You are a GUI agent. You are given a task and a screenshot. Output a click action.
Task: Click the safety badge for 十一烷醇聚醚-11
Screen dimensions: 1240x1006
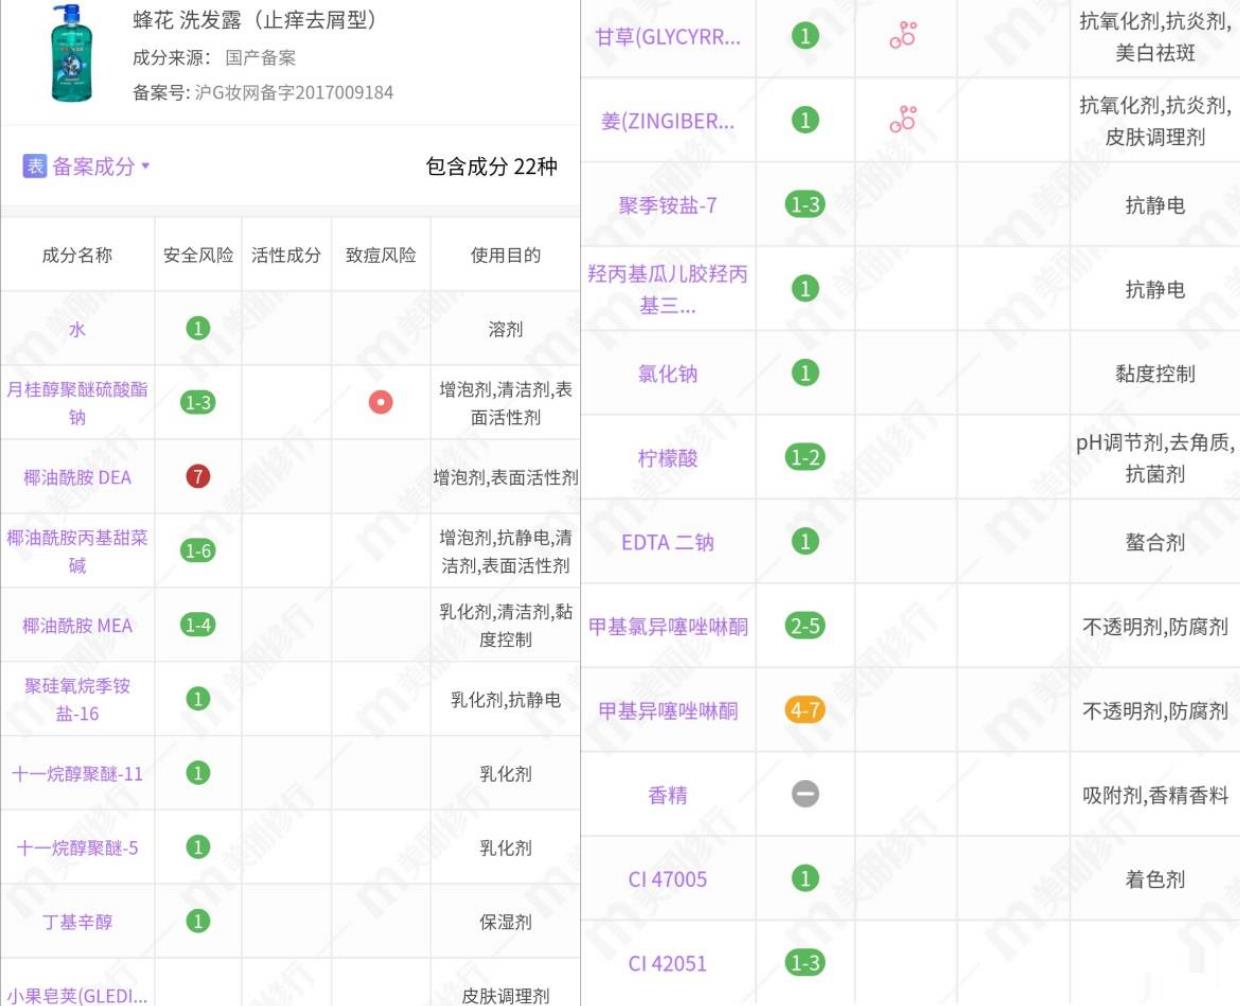coord(198,773)
